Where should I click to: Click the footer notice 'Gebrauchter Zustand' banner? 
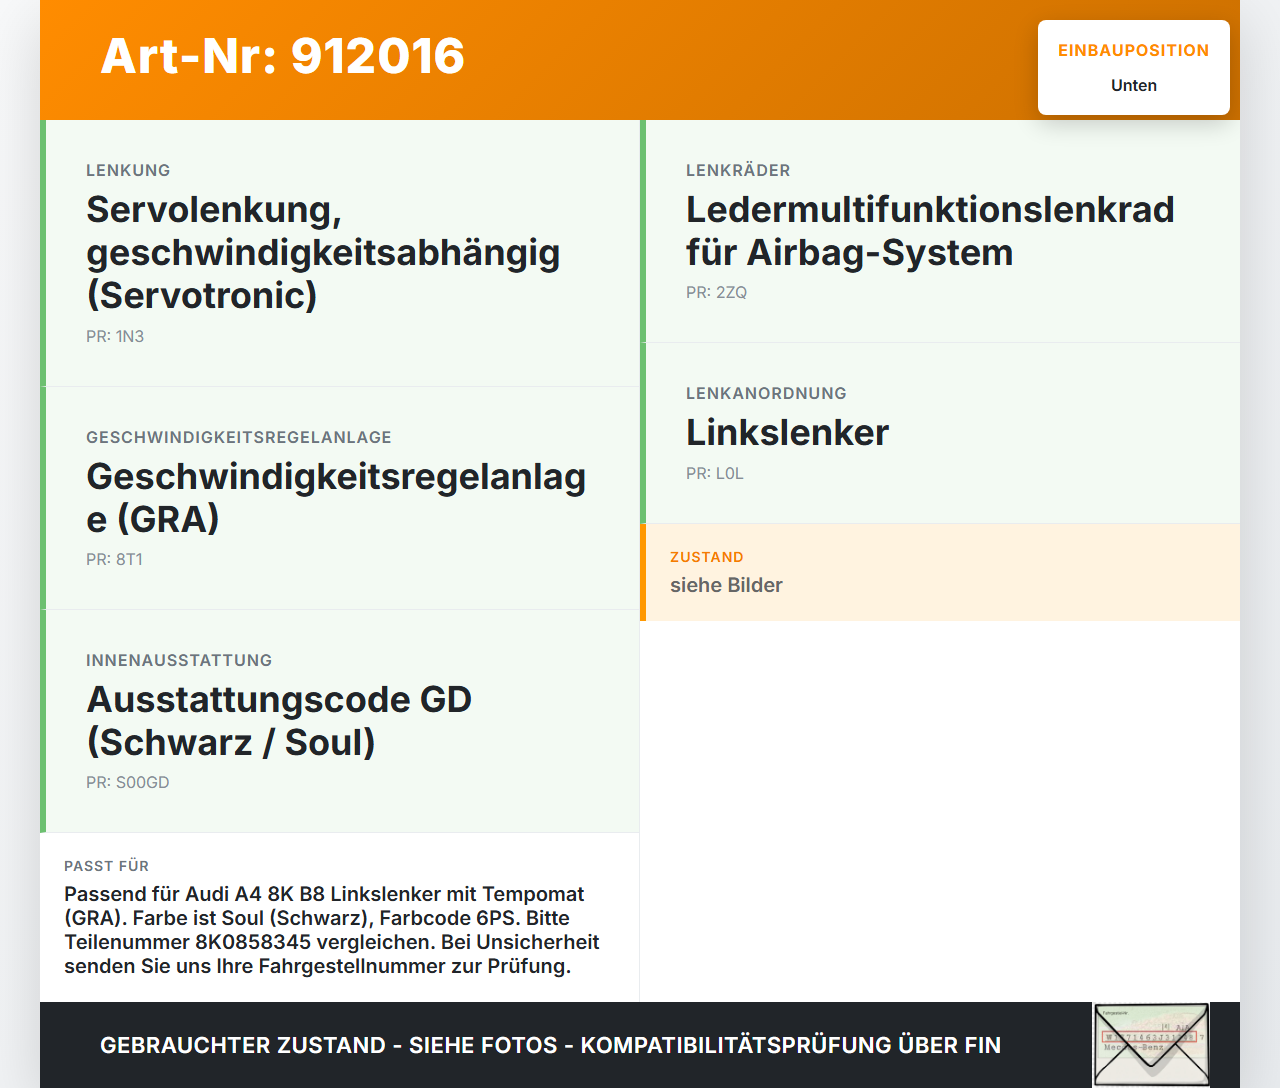pos(550,1045)
